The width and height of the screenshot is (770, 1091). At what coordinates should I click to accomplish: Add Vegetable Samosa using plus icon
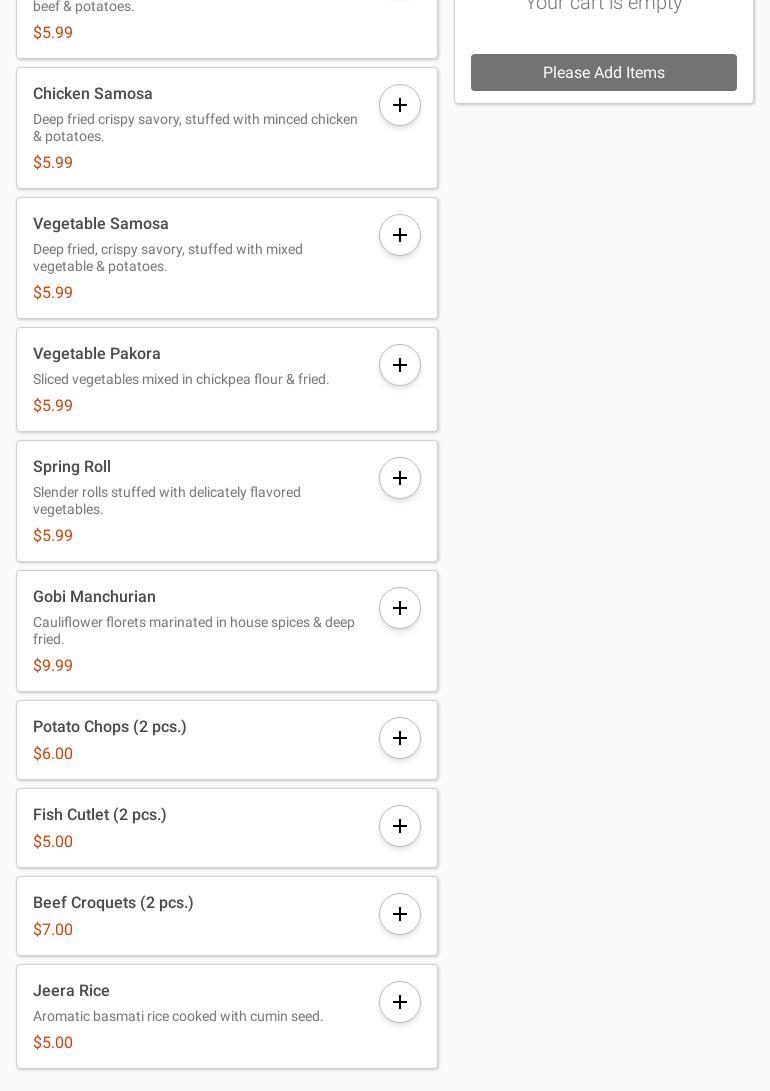[x=400, y=235]
